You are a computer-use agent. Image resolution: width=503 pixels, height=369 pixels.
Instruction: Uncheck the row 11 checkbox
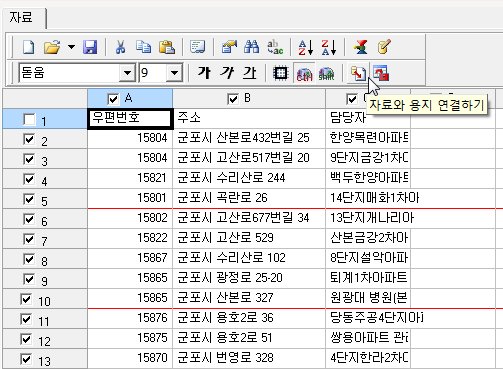click(x=26, y=319)
